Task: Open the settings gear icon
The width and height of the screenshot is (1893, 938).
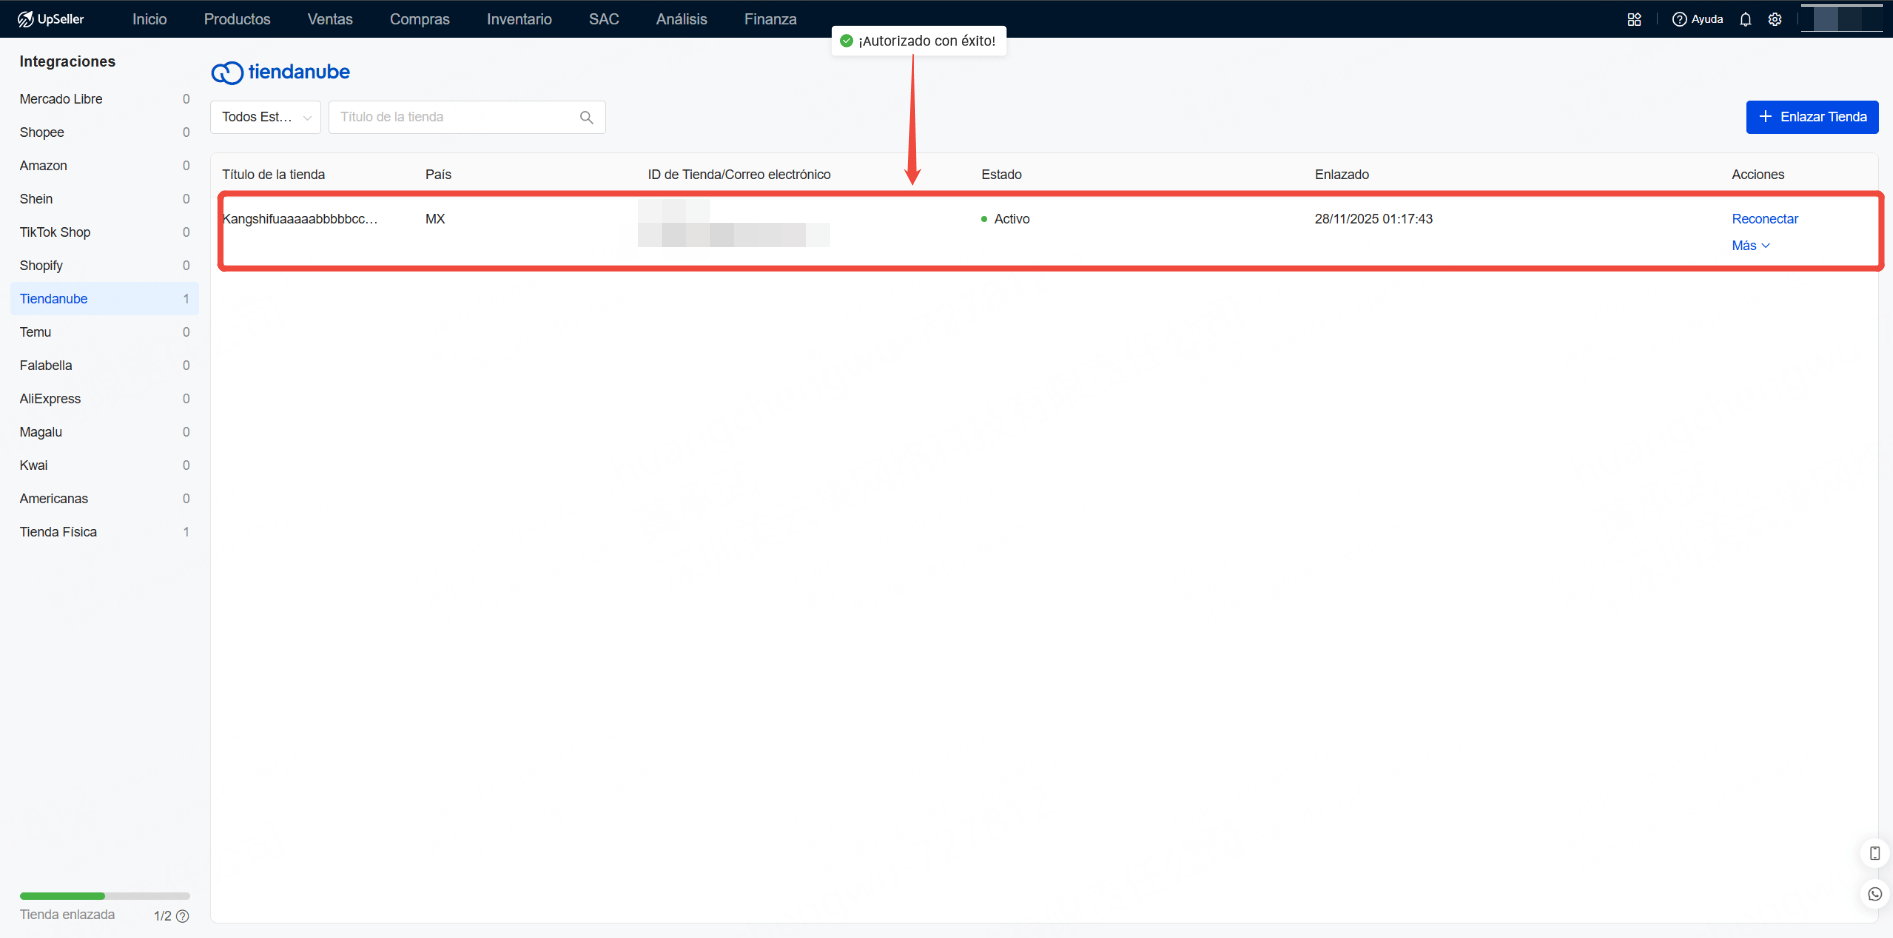Action: click(x=1775, y=19)
